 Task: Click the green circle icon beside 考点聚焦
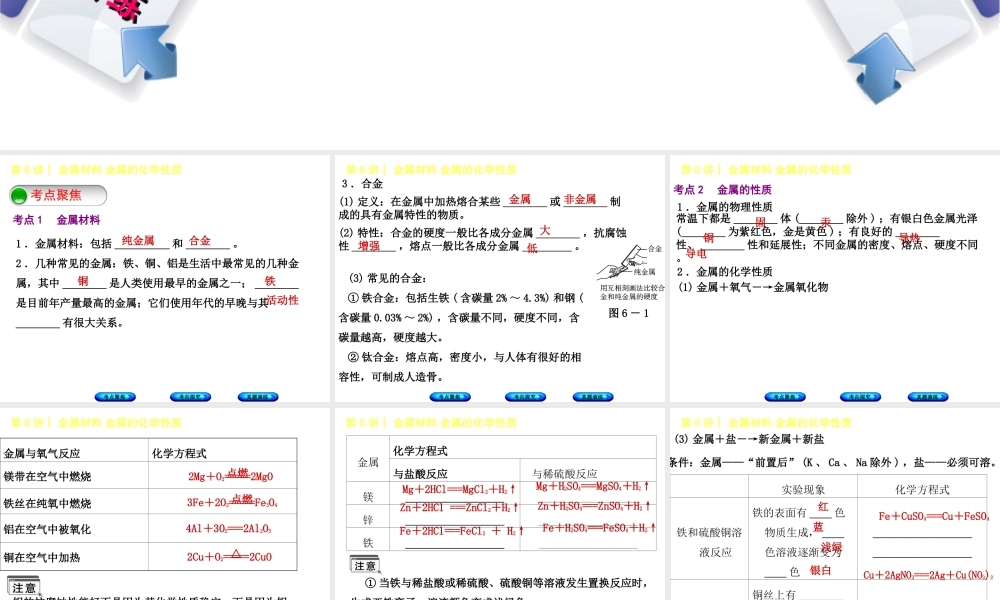tap(19, 196)
